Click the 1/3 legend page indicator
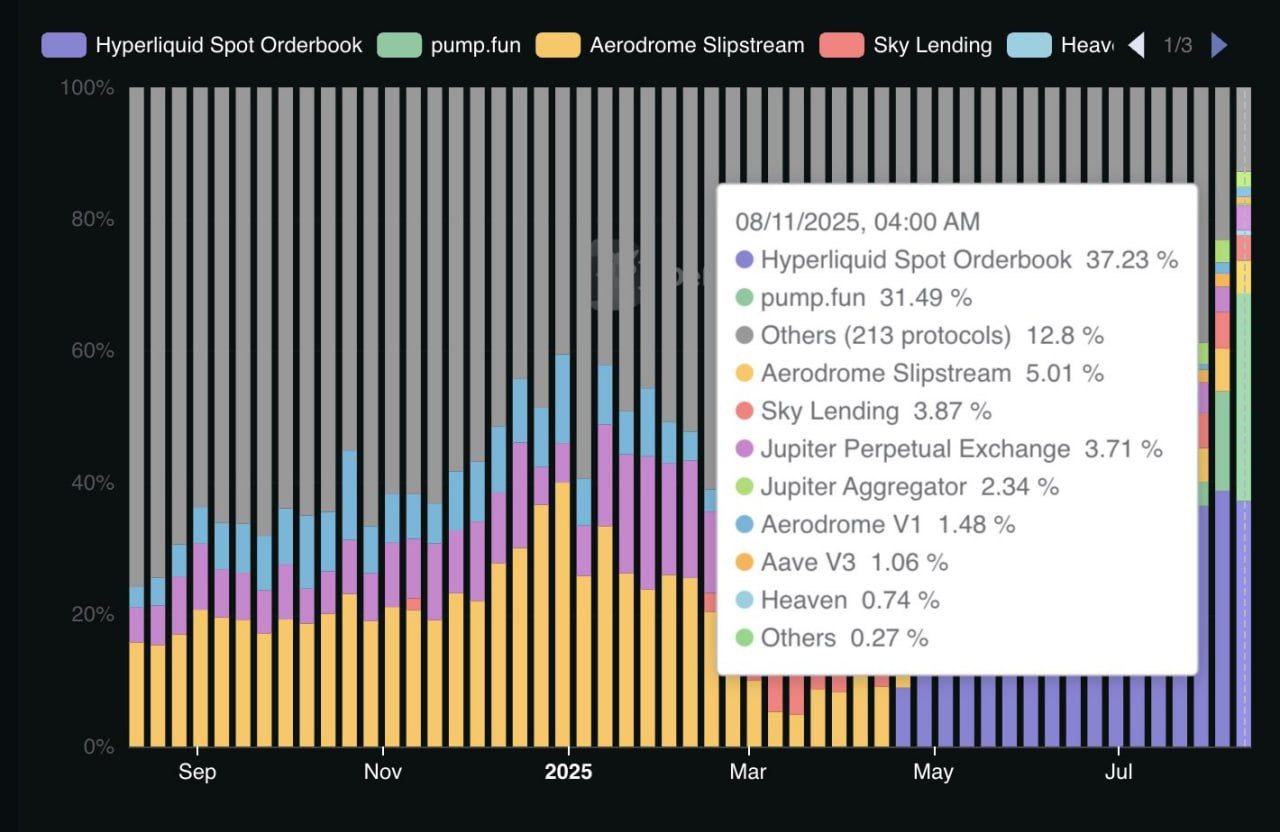This screenshot has height=832, width=1280. (x=1177, y=45)
